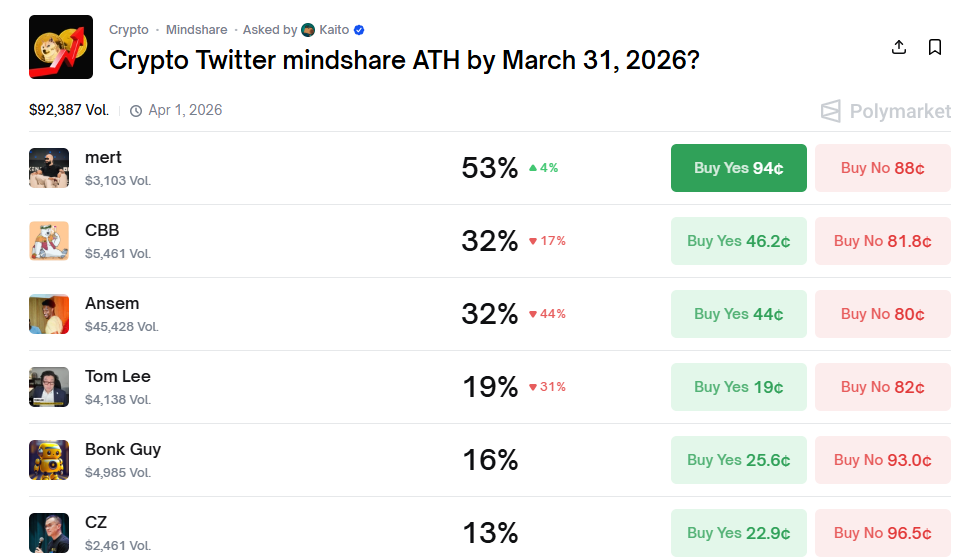
Task: Click the share/upload icon
Action: click(x=899, y=47)
